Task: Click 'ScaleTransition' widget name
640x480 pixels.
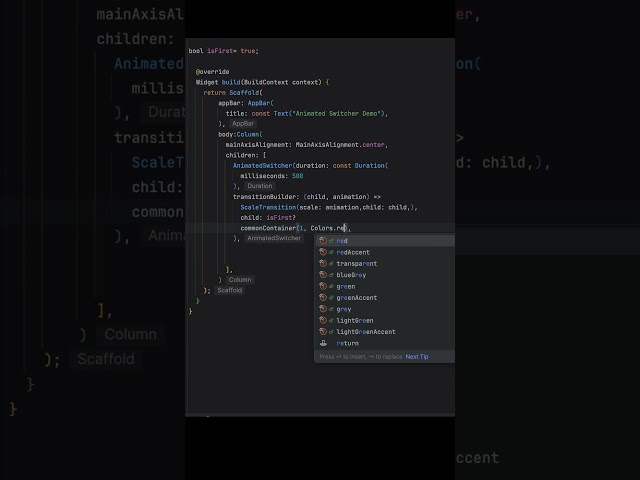Action: (x=268, y=207)
